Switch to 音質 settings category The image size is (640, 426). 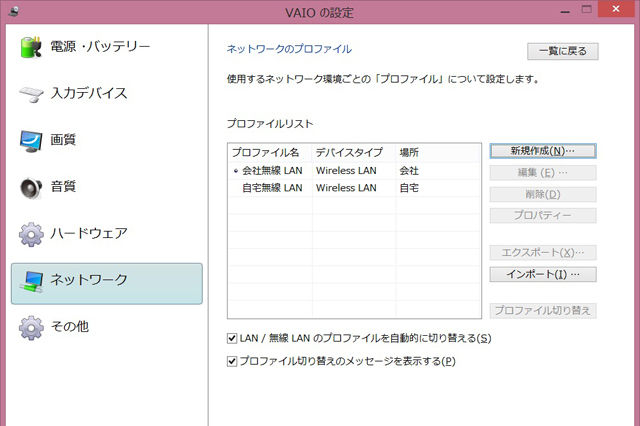click(x=106, y=187)
